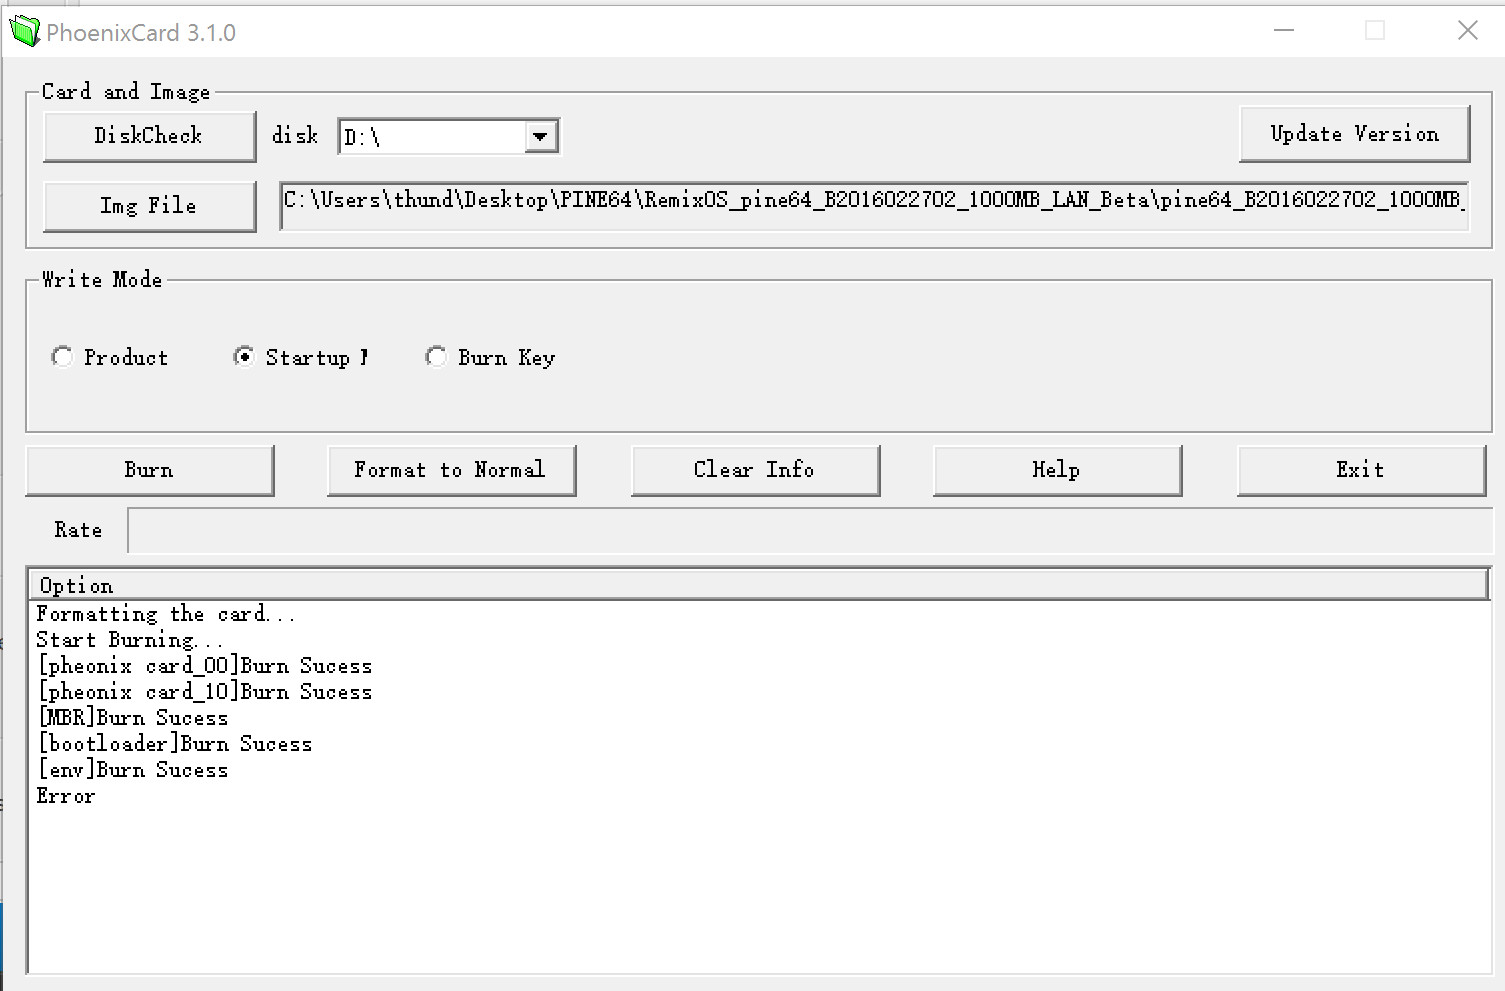Viewport: 1505px width, 991px height.
Task: Click the Option column header
Action: 758,585
